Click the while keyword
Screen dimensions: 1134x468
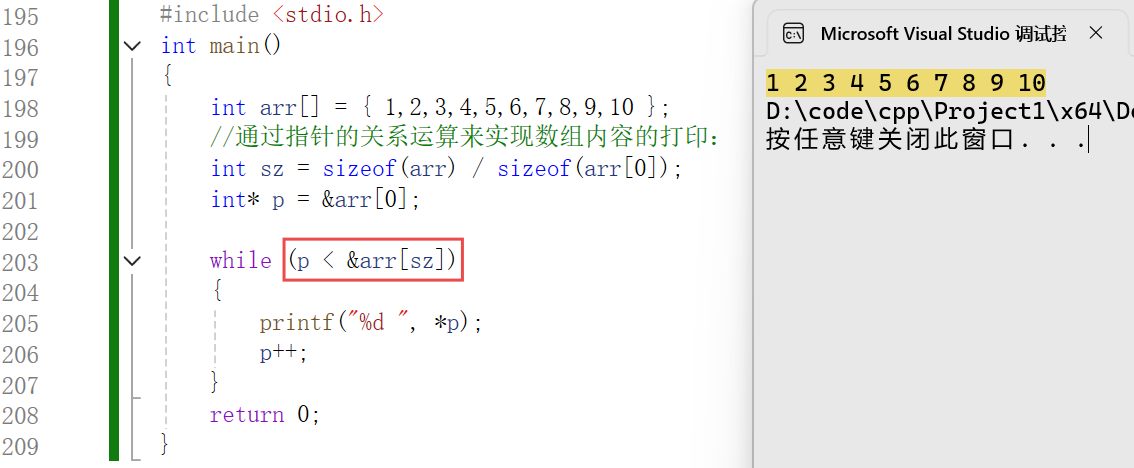pyautogui.click(x=241, y=260)
